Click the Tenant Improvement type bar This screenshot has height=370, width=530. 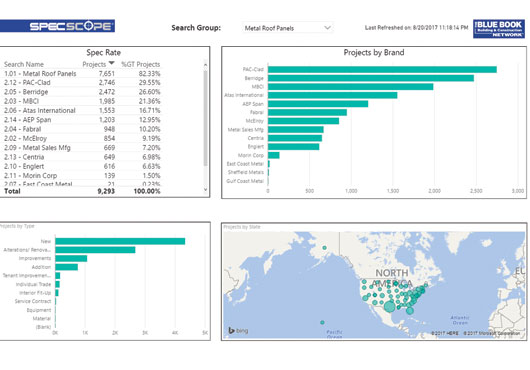(58, 276)
